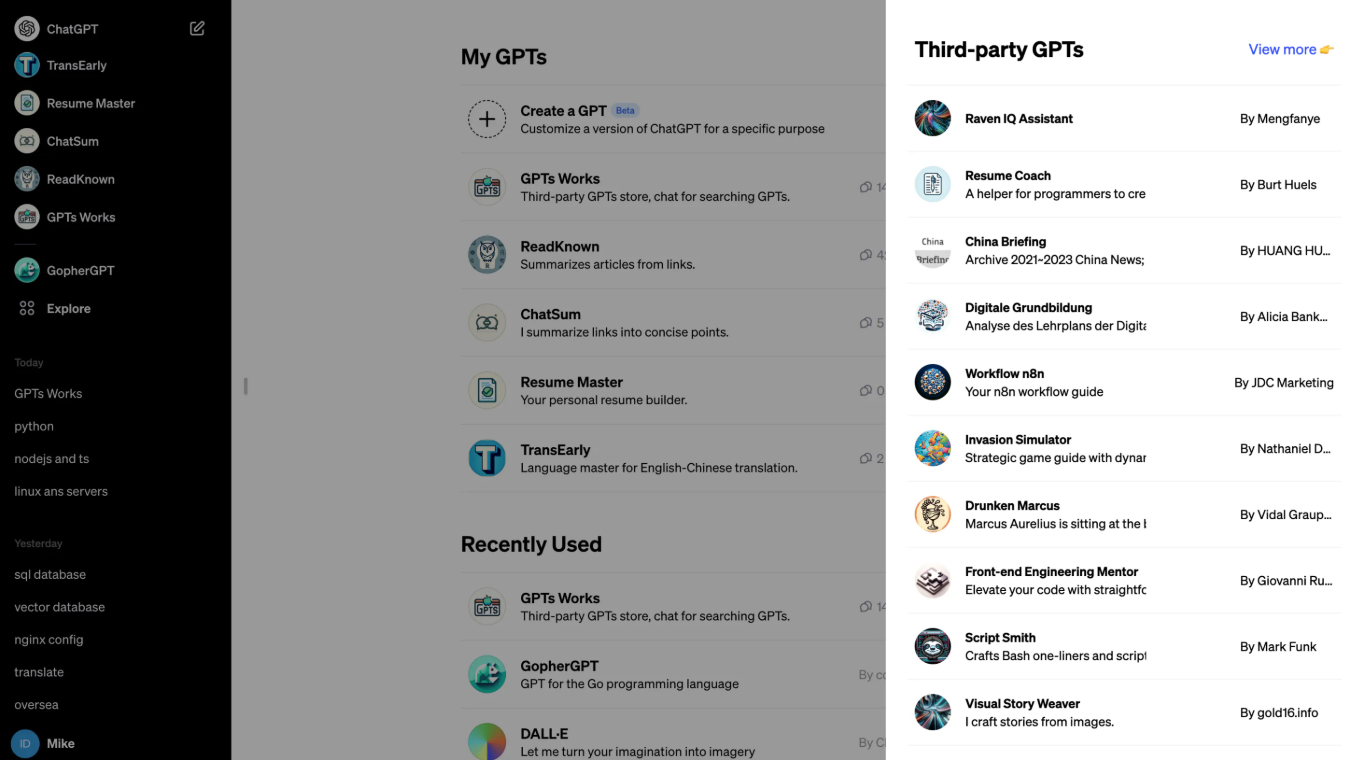Screen dimensions: 1361x760
Task: Open the Resume Coach GPT entry
Action: point(1055,184)
